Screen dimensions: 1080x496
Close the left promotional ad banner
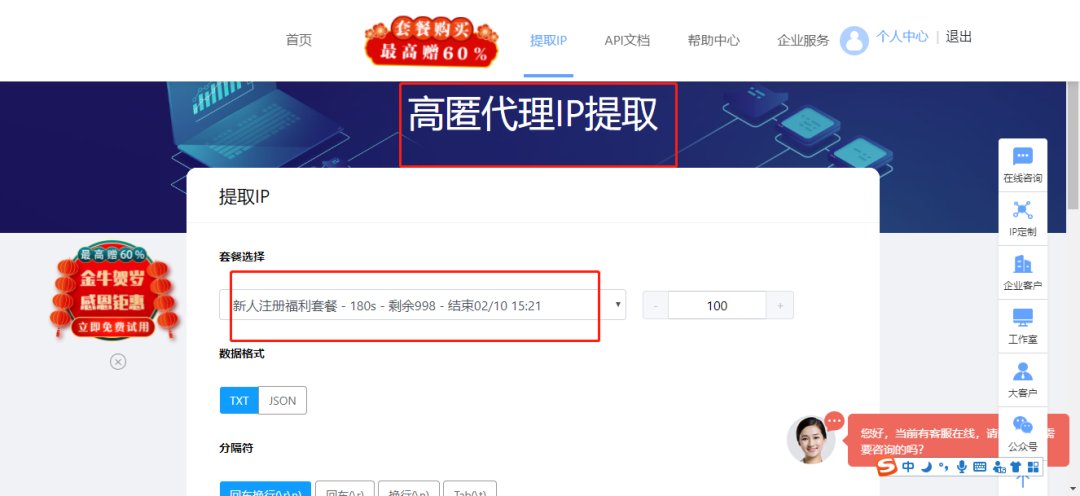tap(118, 361)
